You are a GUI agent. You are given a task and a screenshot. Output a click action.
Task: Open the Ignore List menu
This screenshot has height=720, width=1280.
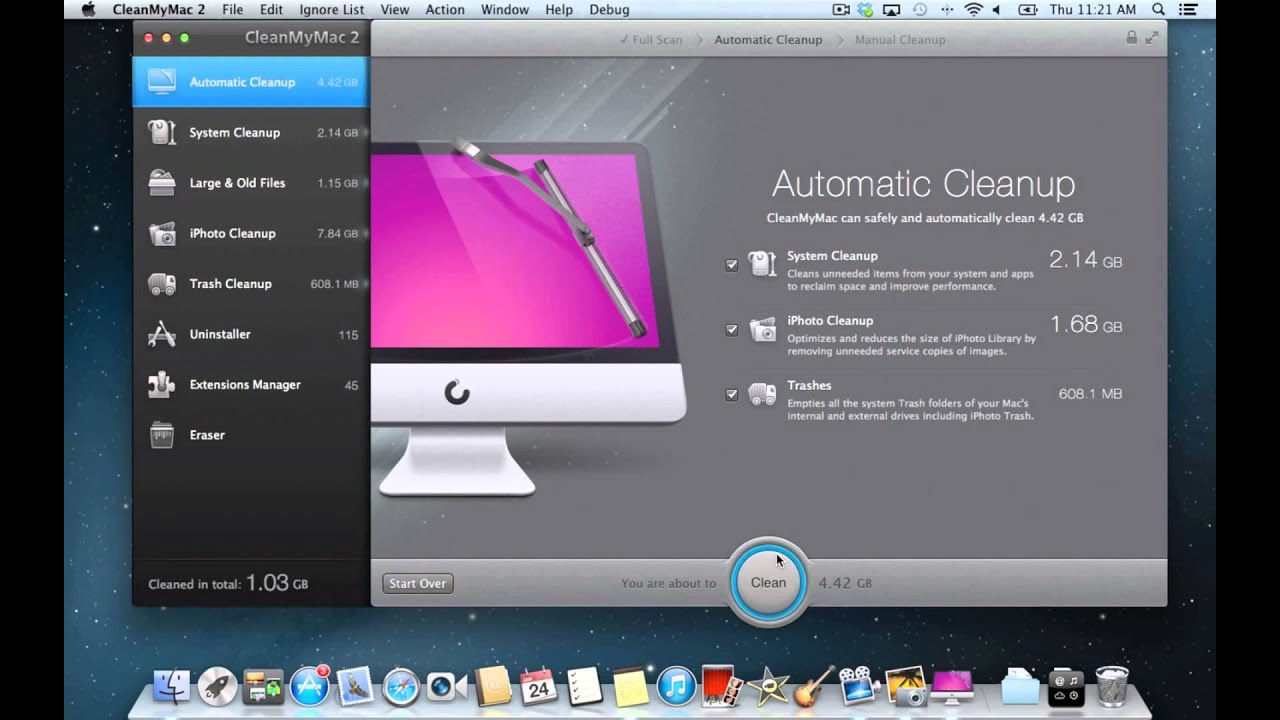332,10
